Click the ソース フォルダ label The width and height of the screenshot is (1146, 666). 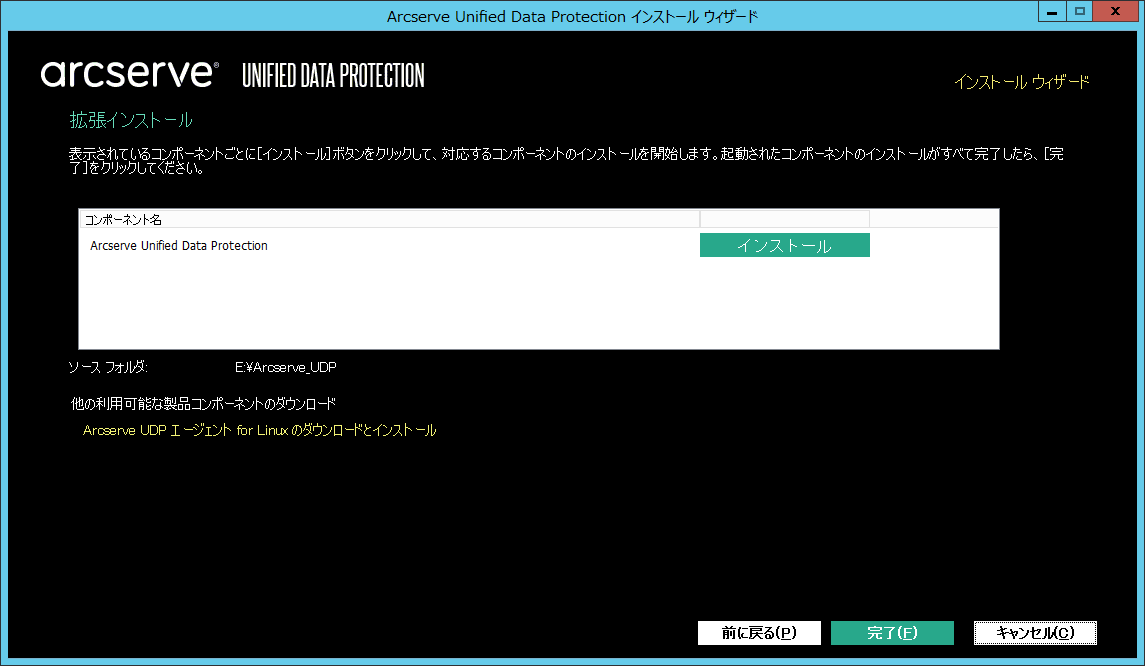point(107,368)
